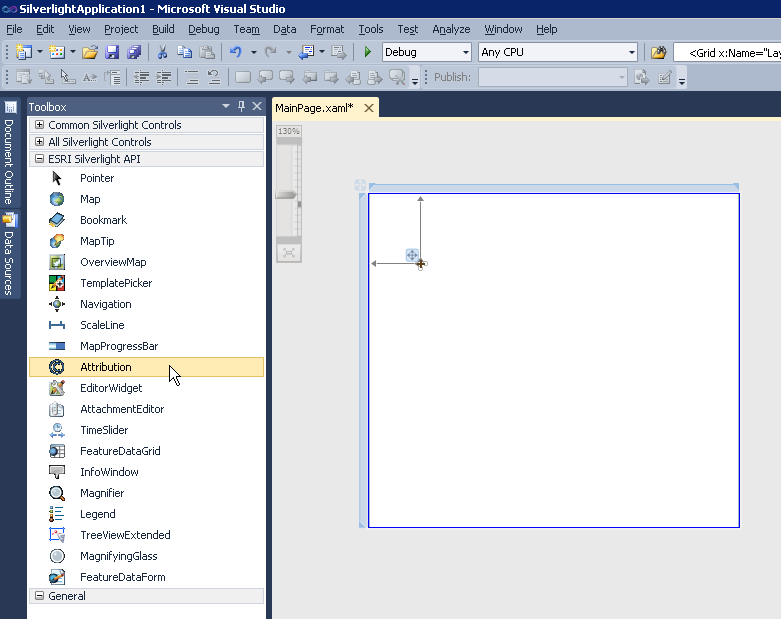Click the Add New Item toolbar icon
Viewport: 781px width, 619px height.
click(x=57, y=52)
